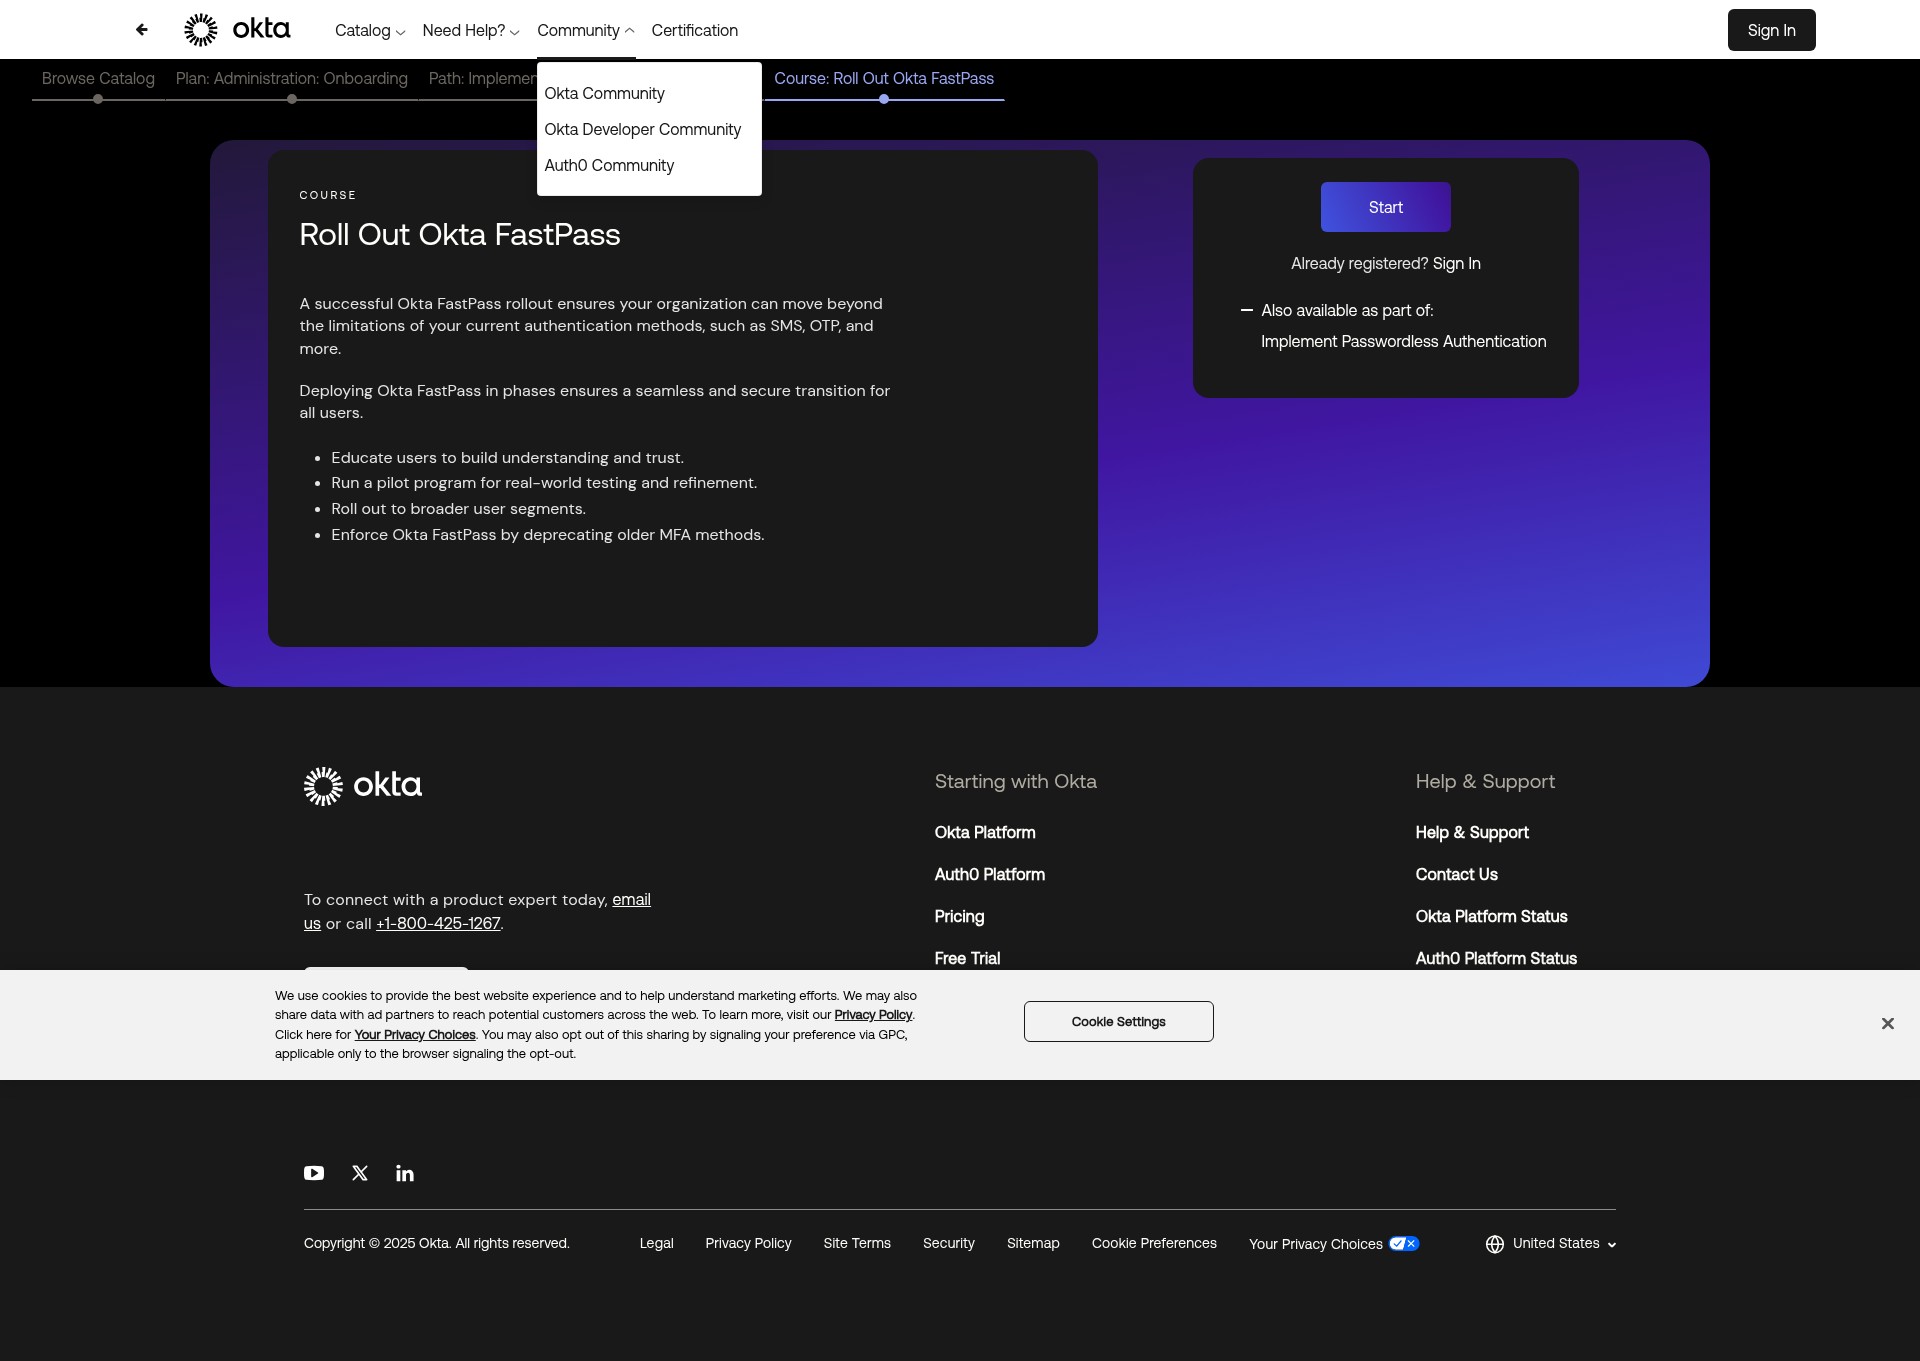Open the LinkedIn social icon

[405, 1173]
